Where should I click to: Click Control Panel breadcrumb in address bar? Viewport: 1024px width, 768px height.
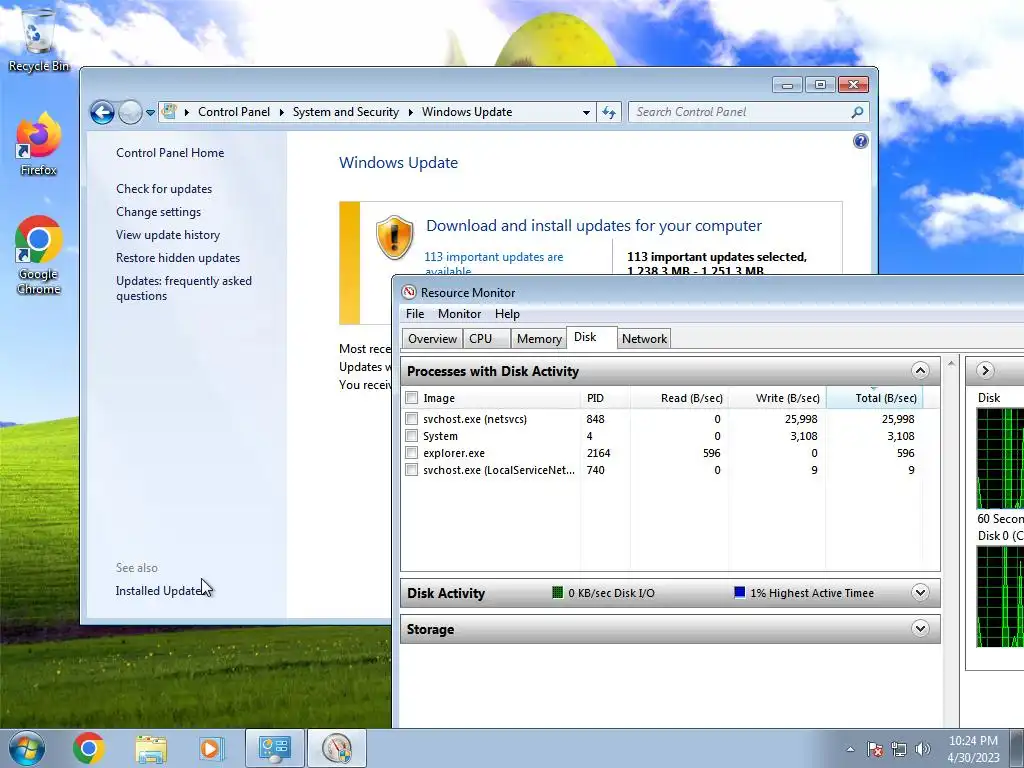click(x=234, y=112)
